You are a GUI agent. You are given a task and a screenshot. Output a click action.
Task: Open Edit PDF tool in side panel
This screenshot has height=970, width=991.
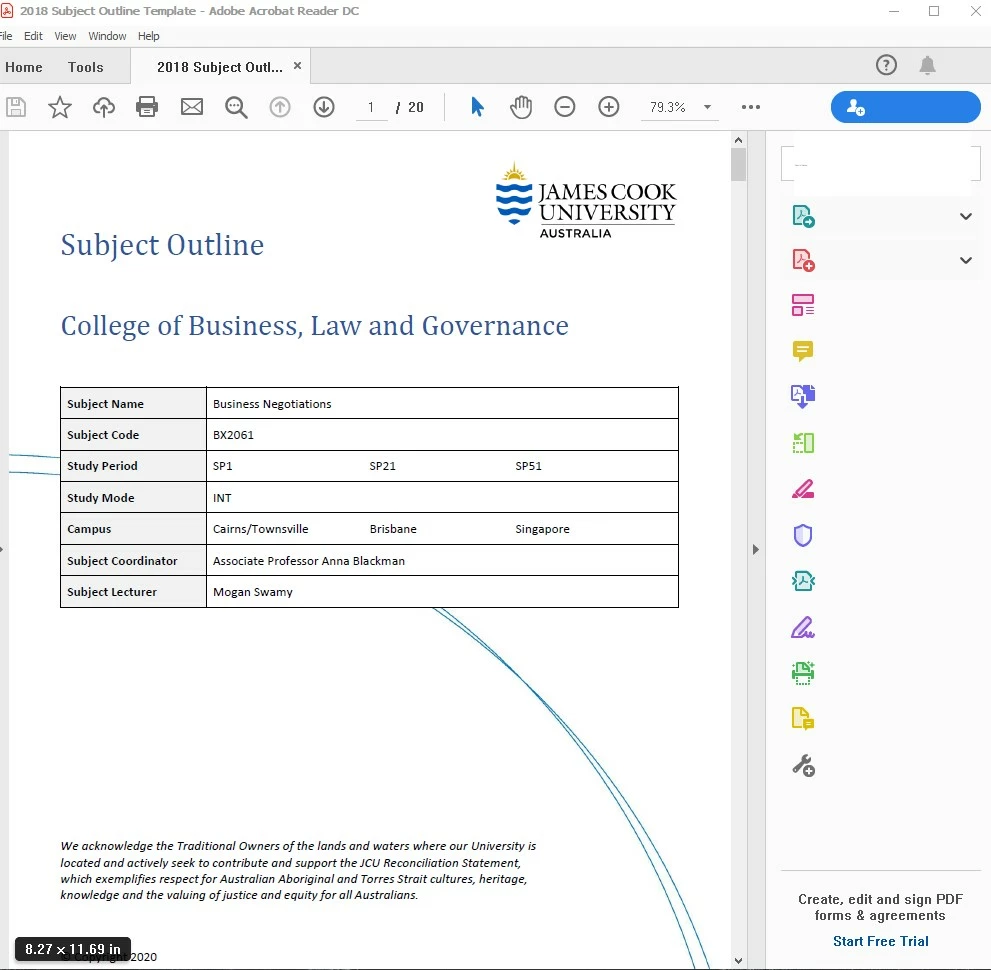pos(803,305)
